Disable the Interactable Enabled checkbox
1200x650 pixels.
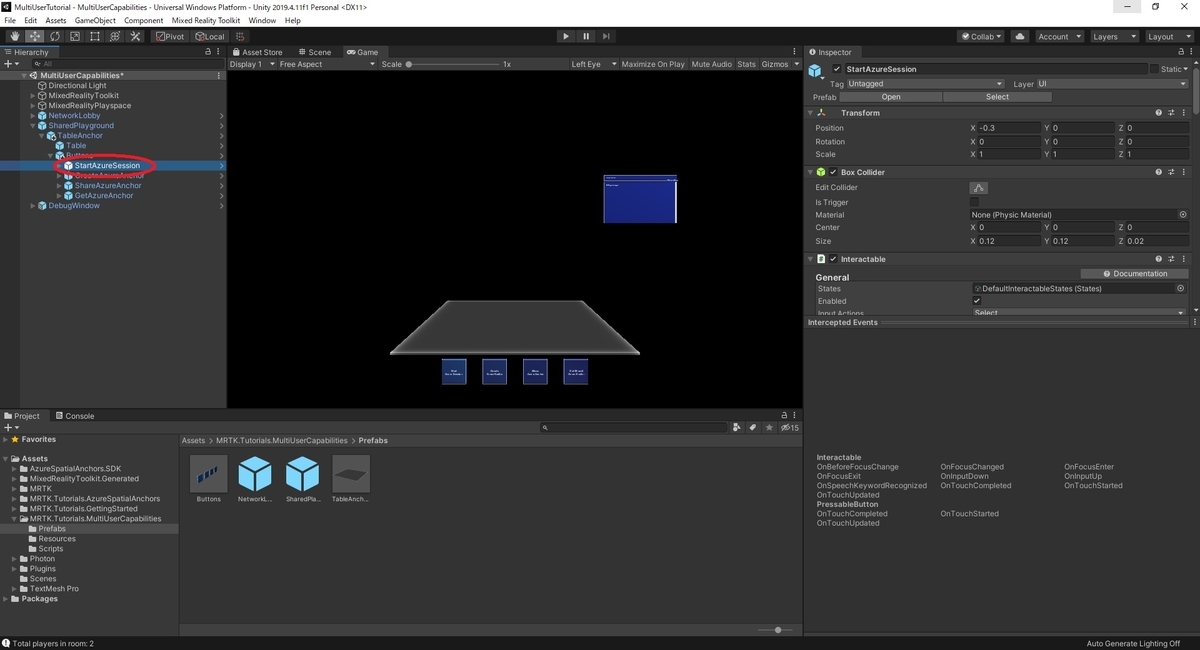[977, 301]
